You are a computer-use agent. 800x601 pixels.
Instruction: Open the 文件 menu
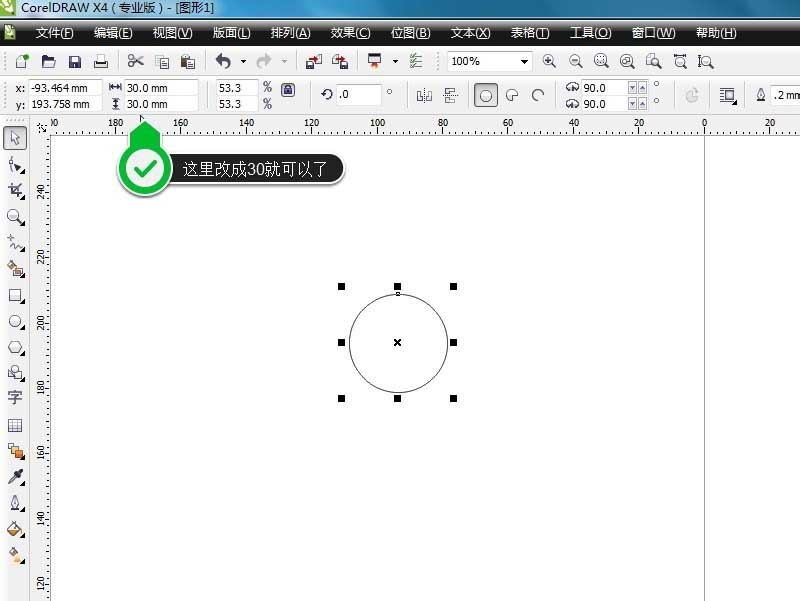click(x=55, y=32)
